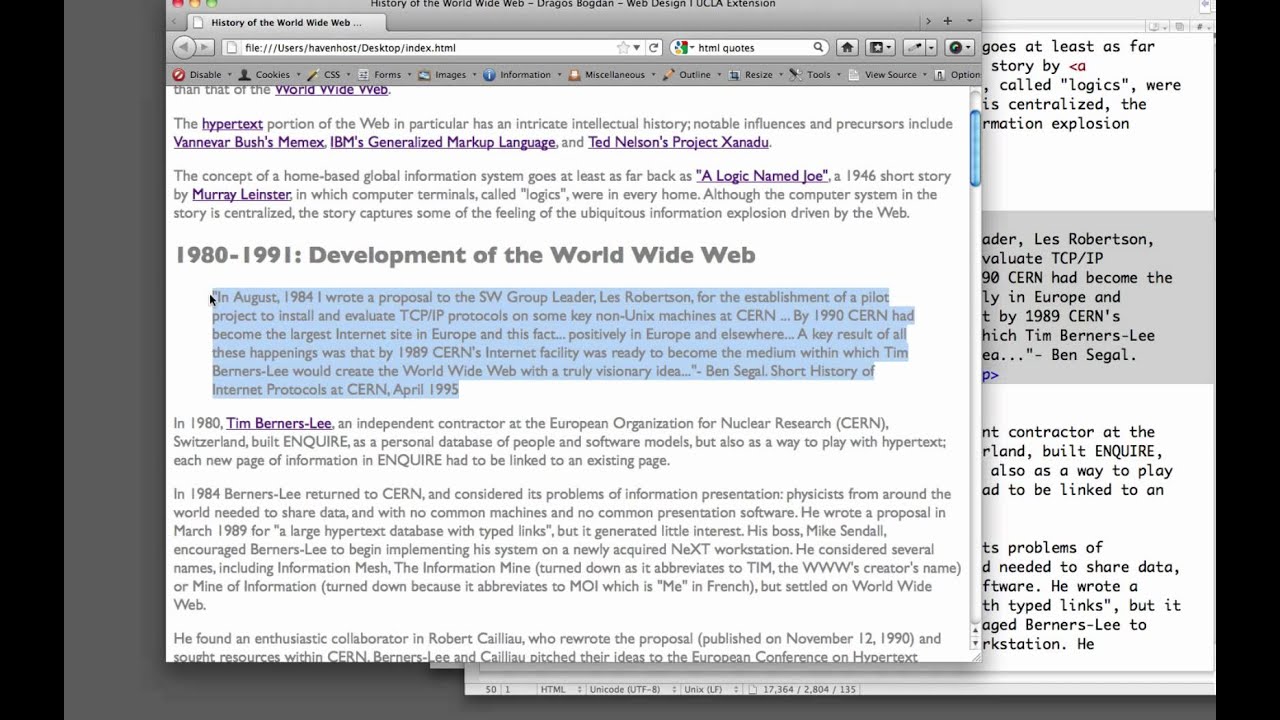Click the highlighted Ben Segal quote paragraph
This screenshot has height=720, width=1280.
point(562,343)
